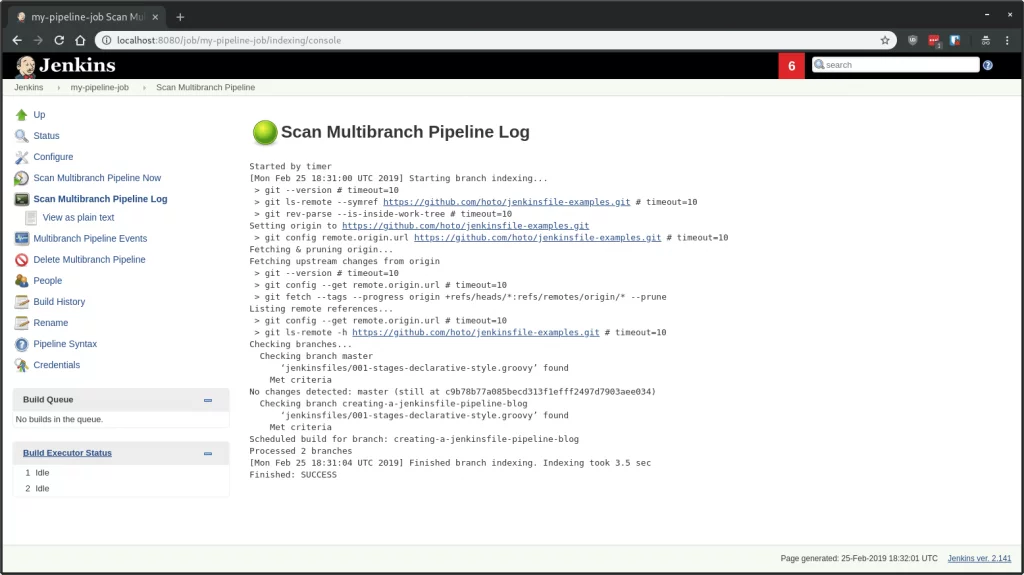Open the Build History link
1024x575 pixels.
pyautogui.click(x=59, y=302)
